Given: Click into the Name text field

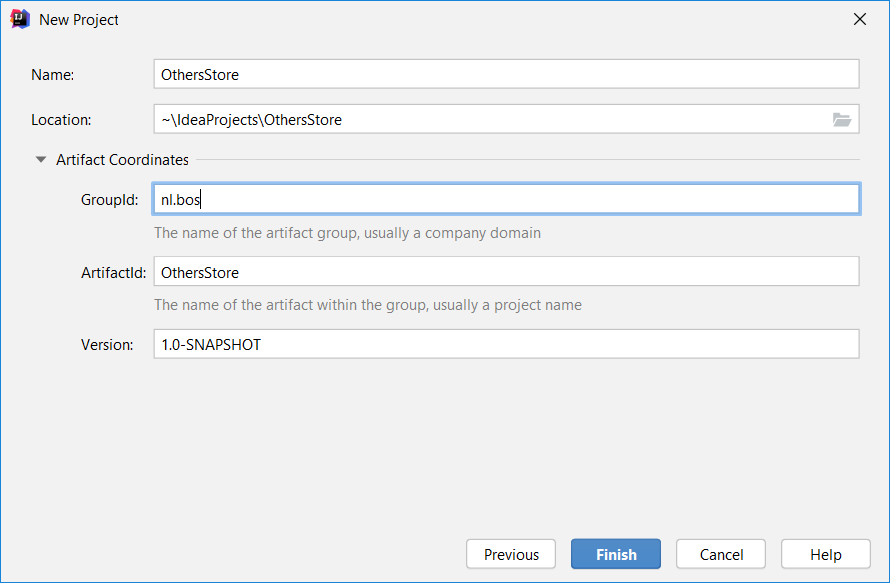Looking at the screenshot, I should point(506,74).
